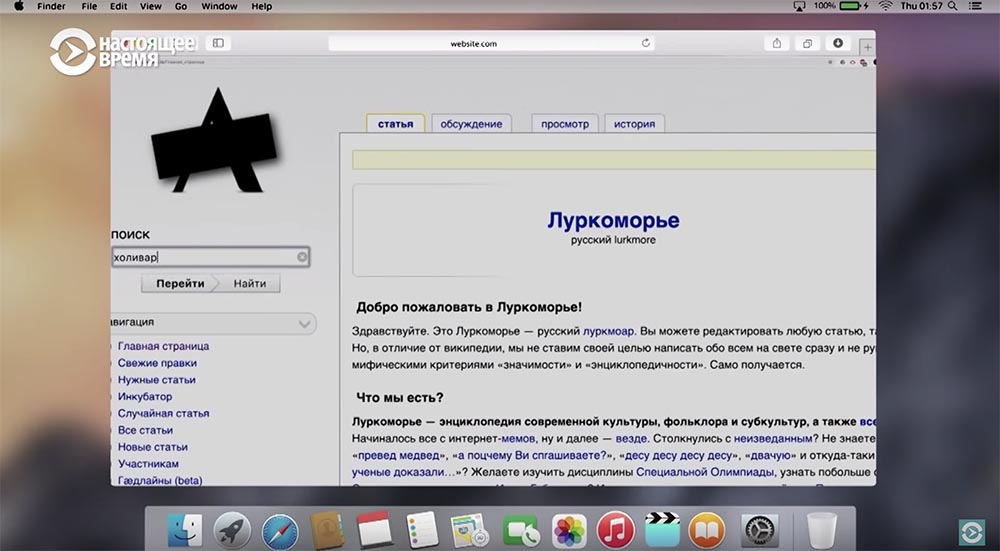Open the Edit menu
1000x551 pixels.
(118, 6)
